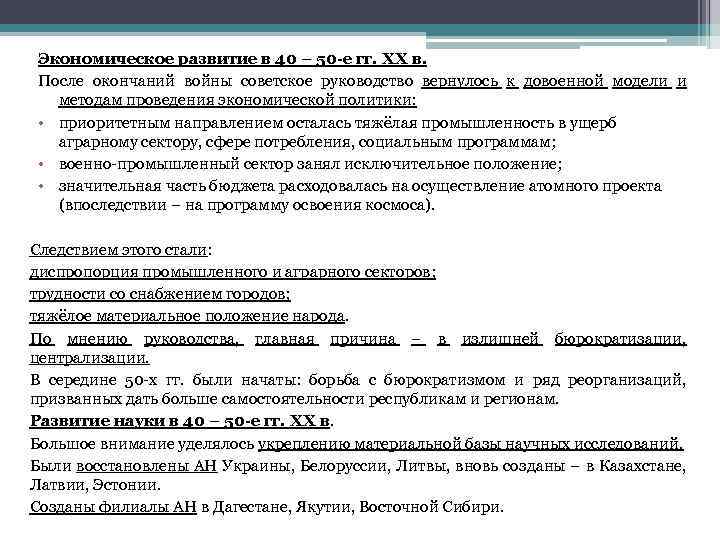Click line "трудности со снабжением городов;"

click(x=160, y=294)
